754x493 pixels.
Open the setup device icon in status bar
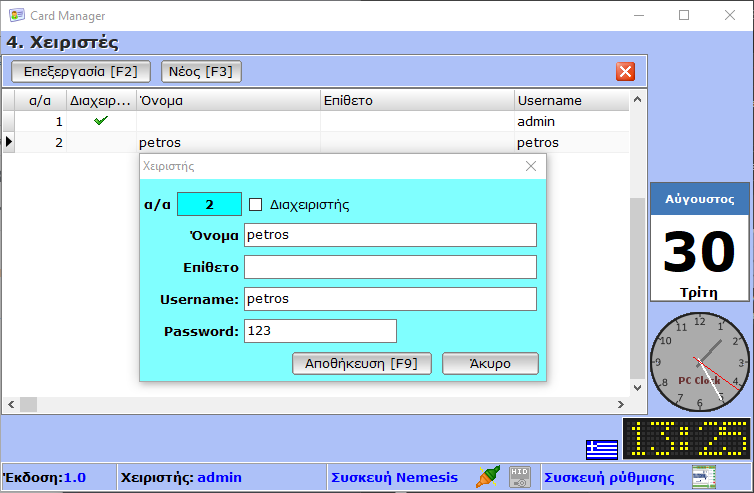704,477
